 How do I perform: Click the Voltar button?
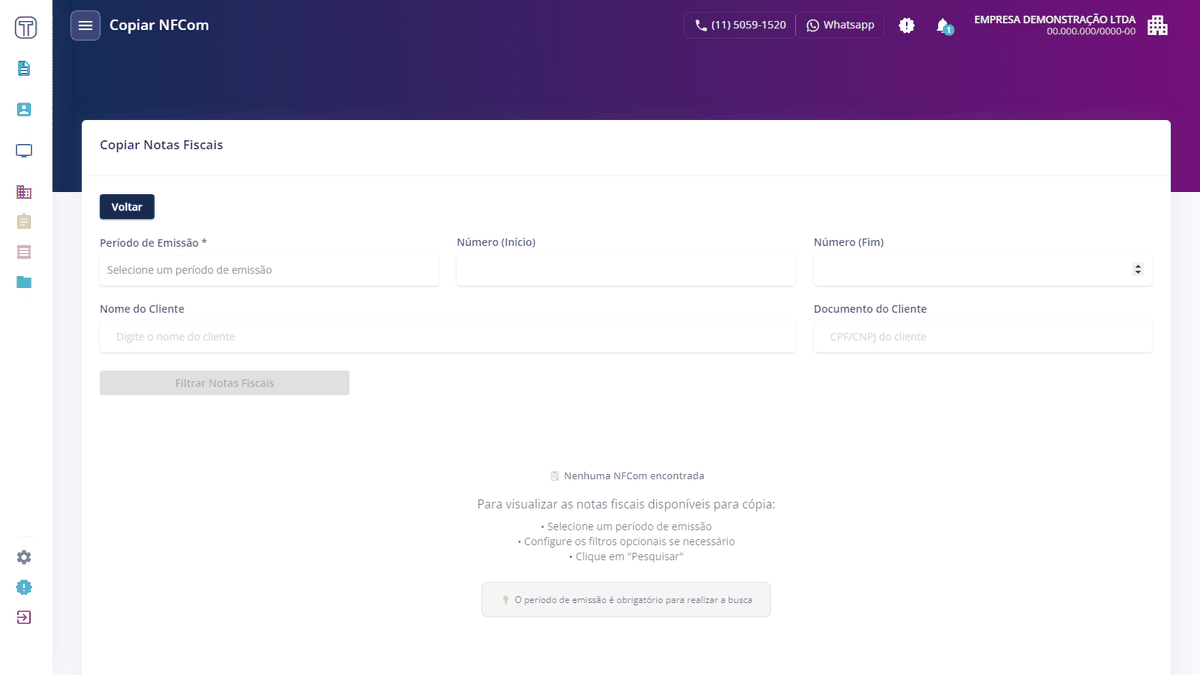coord(127,207)
